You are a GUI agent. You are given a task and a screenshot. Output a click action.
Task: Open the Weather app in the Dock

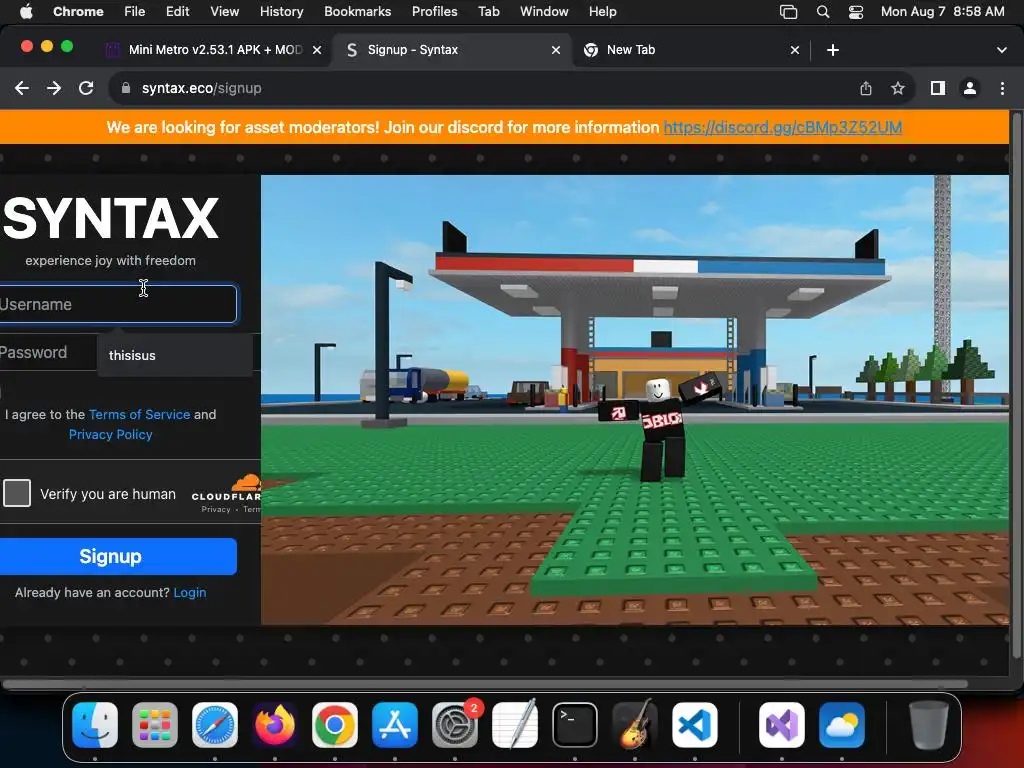point(842,725)
